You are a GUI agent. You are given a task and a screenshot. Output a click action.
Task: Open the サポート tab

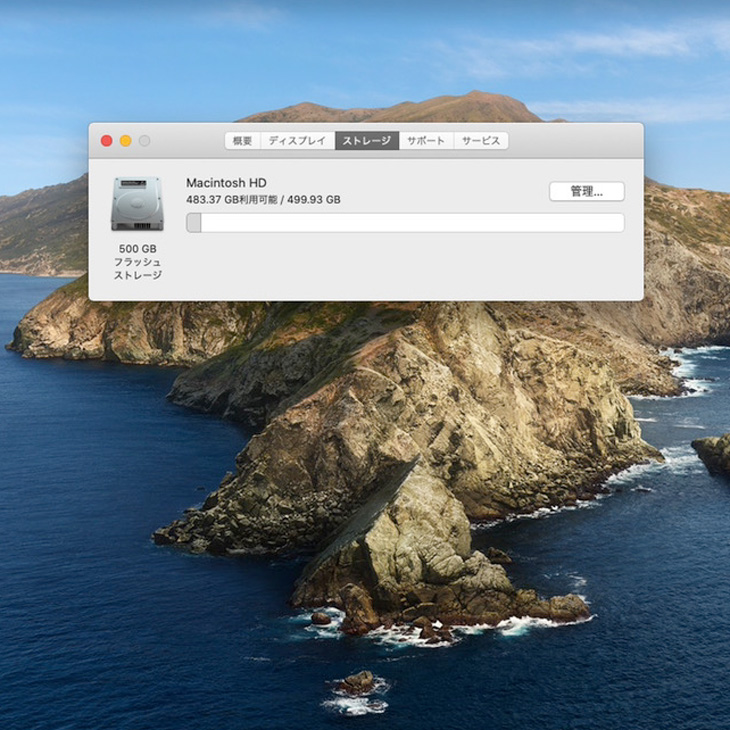tap(426, 141)
